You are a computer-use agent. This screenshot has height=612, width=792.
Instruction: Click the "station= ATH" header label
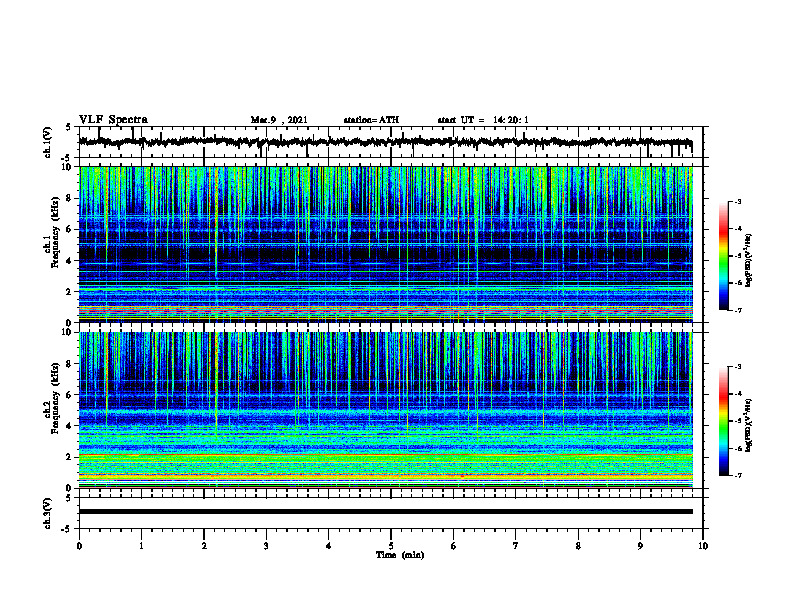[371, 120]
